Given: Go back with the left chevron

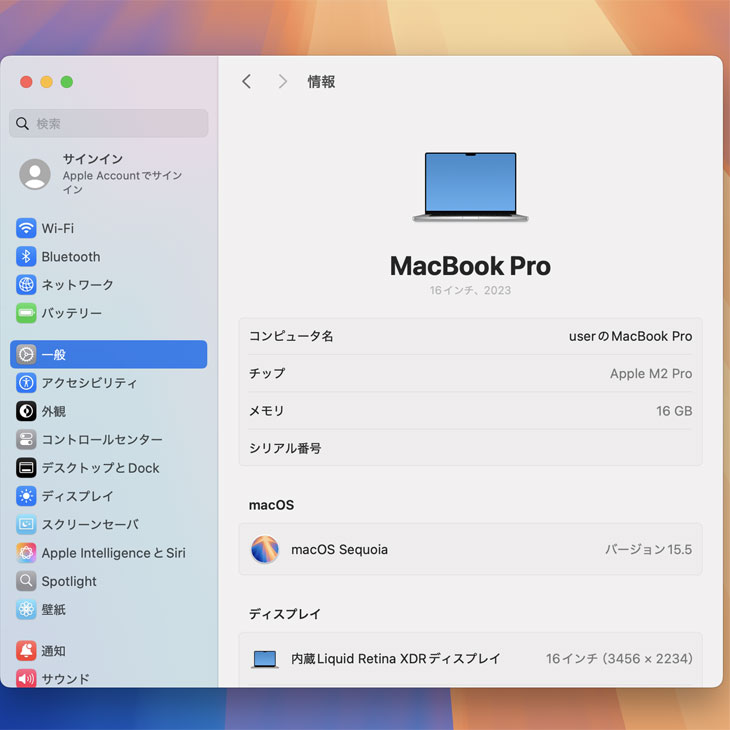Looking at the screenshot, I should tap(247, 81).
